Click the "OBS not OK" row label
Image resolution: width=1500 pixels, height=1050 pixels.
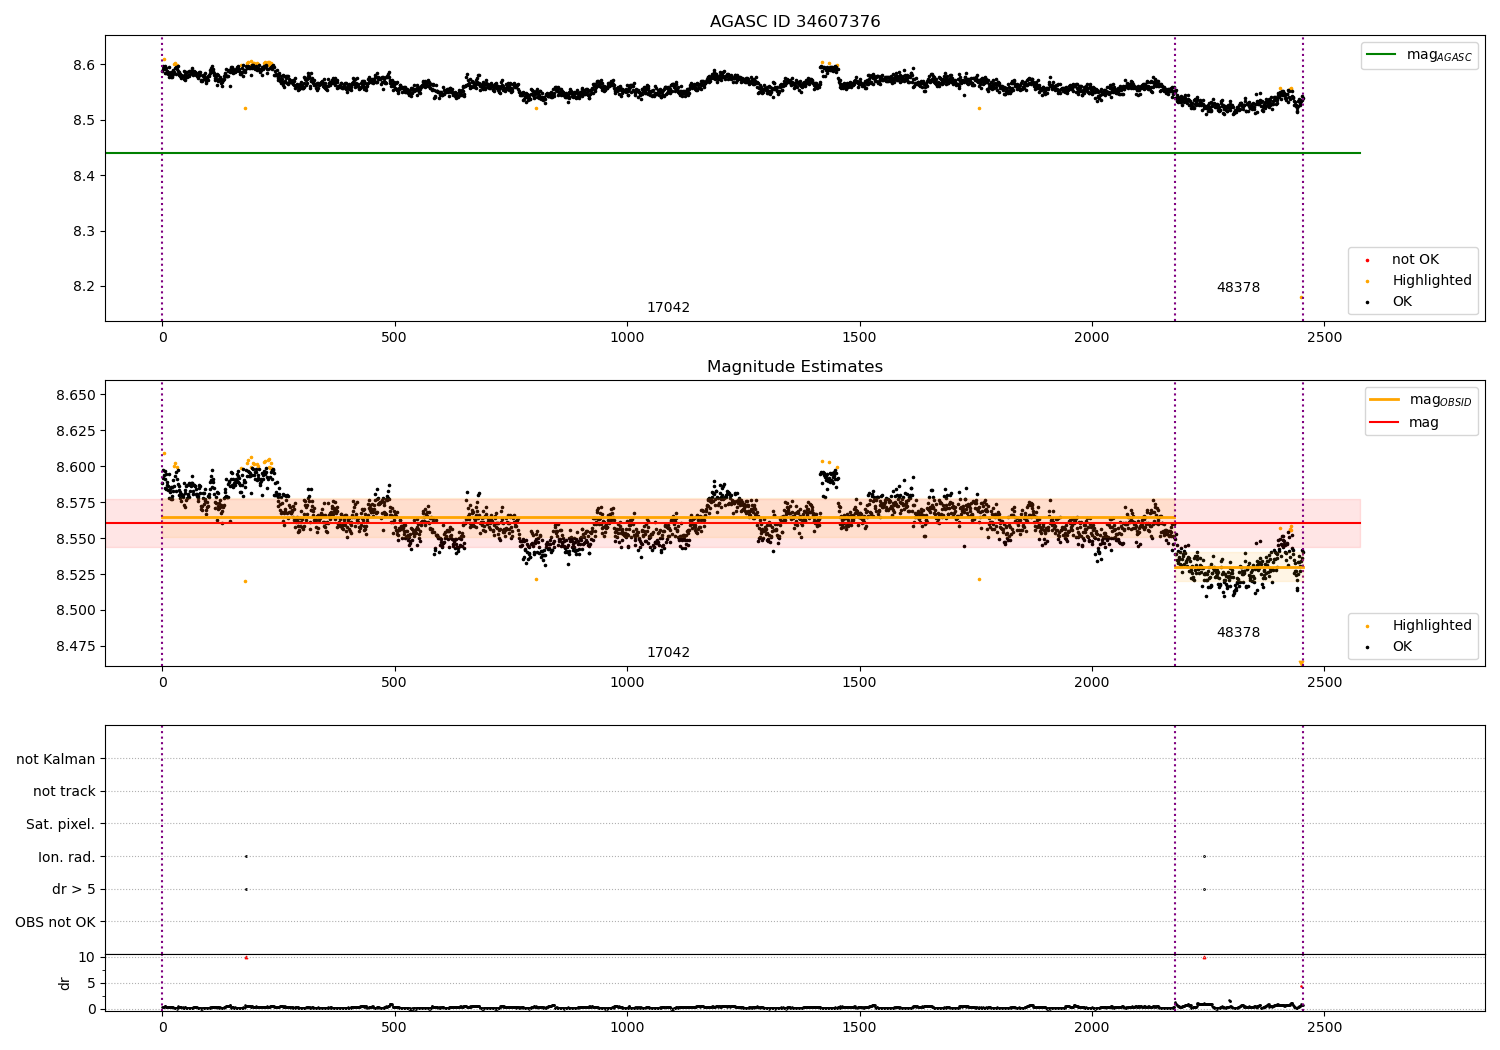pyautogui.click(x=55, y=922)
